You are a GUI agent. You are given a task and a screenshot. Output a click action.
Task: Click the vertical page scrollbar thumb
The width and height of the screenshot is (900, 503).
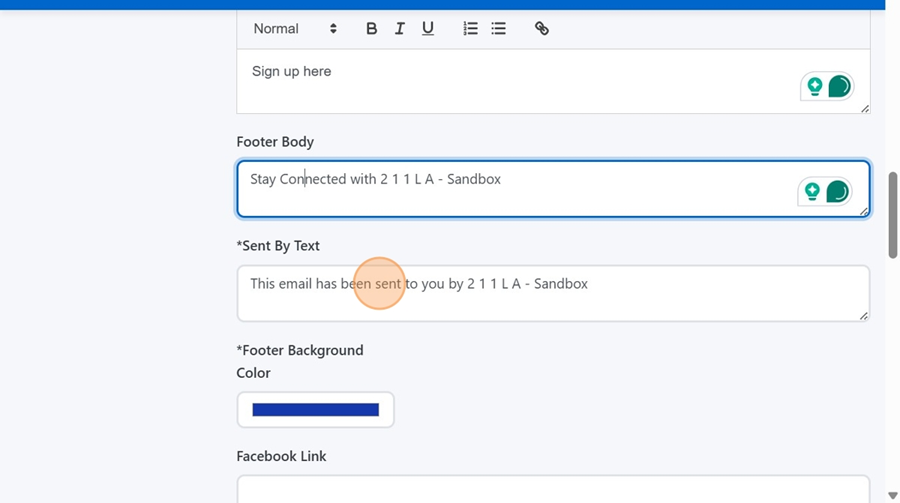(892, 215)
